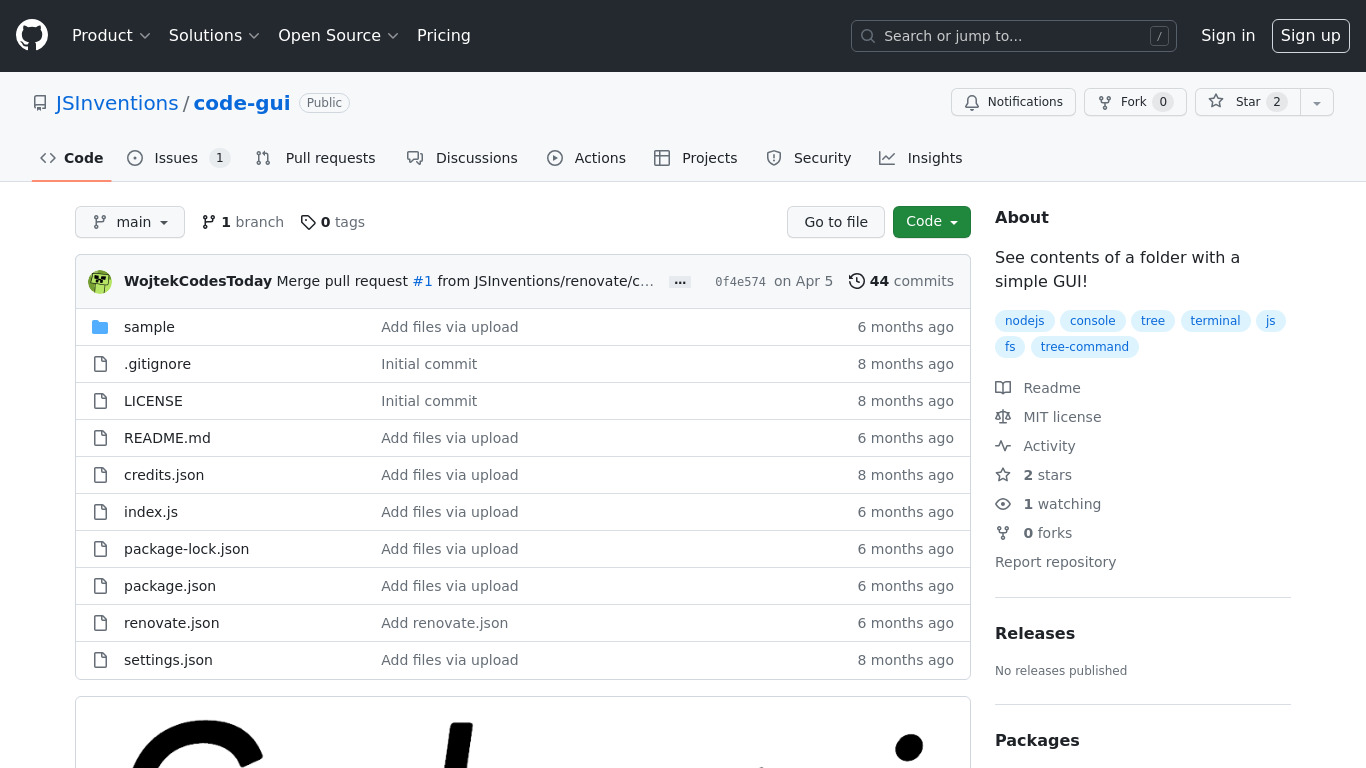Click the Search or jump to field
1366x768 pixels.
tap(1013, 36)
